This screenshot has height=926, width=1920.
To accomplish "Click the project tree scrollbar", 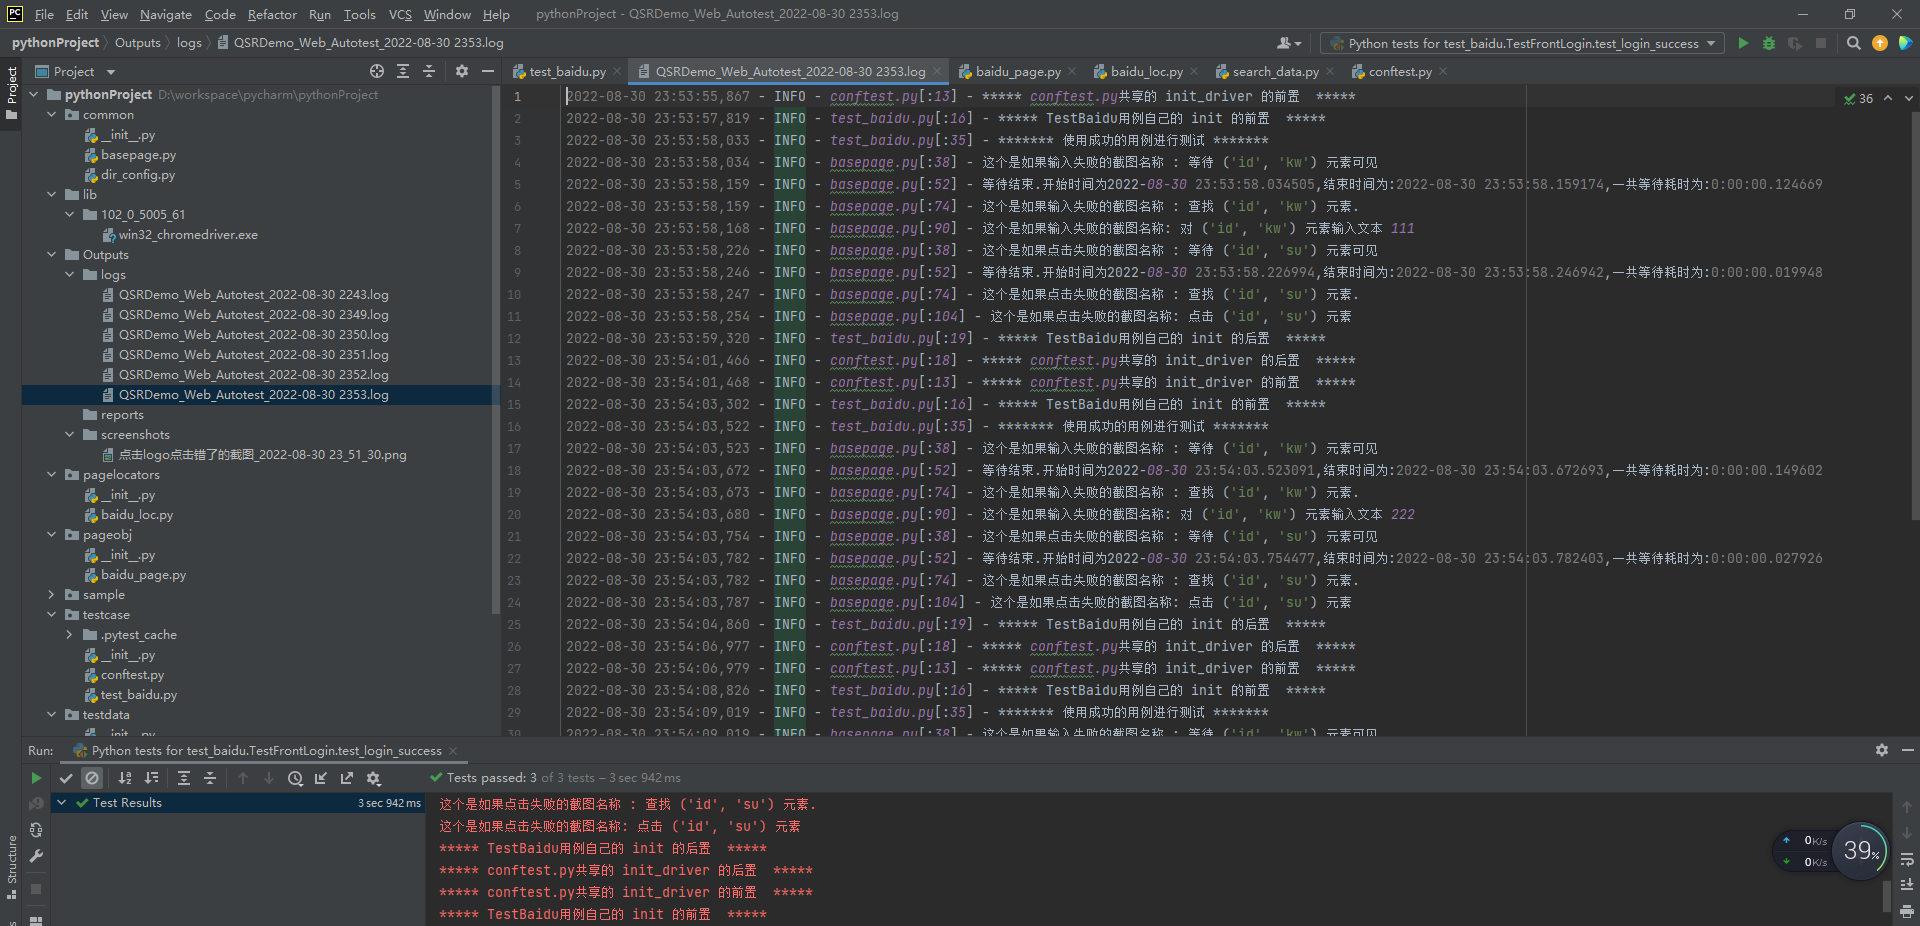I will [496, 350].
